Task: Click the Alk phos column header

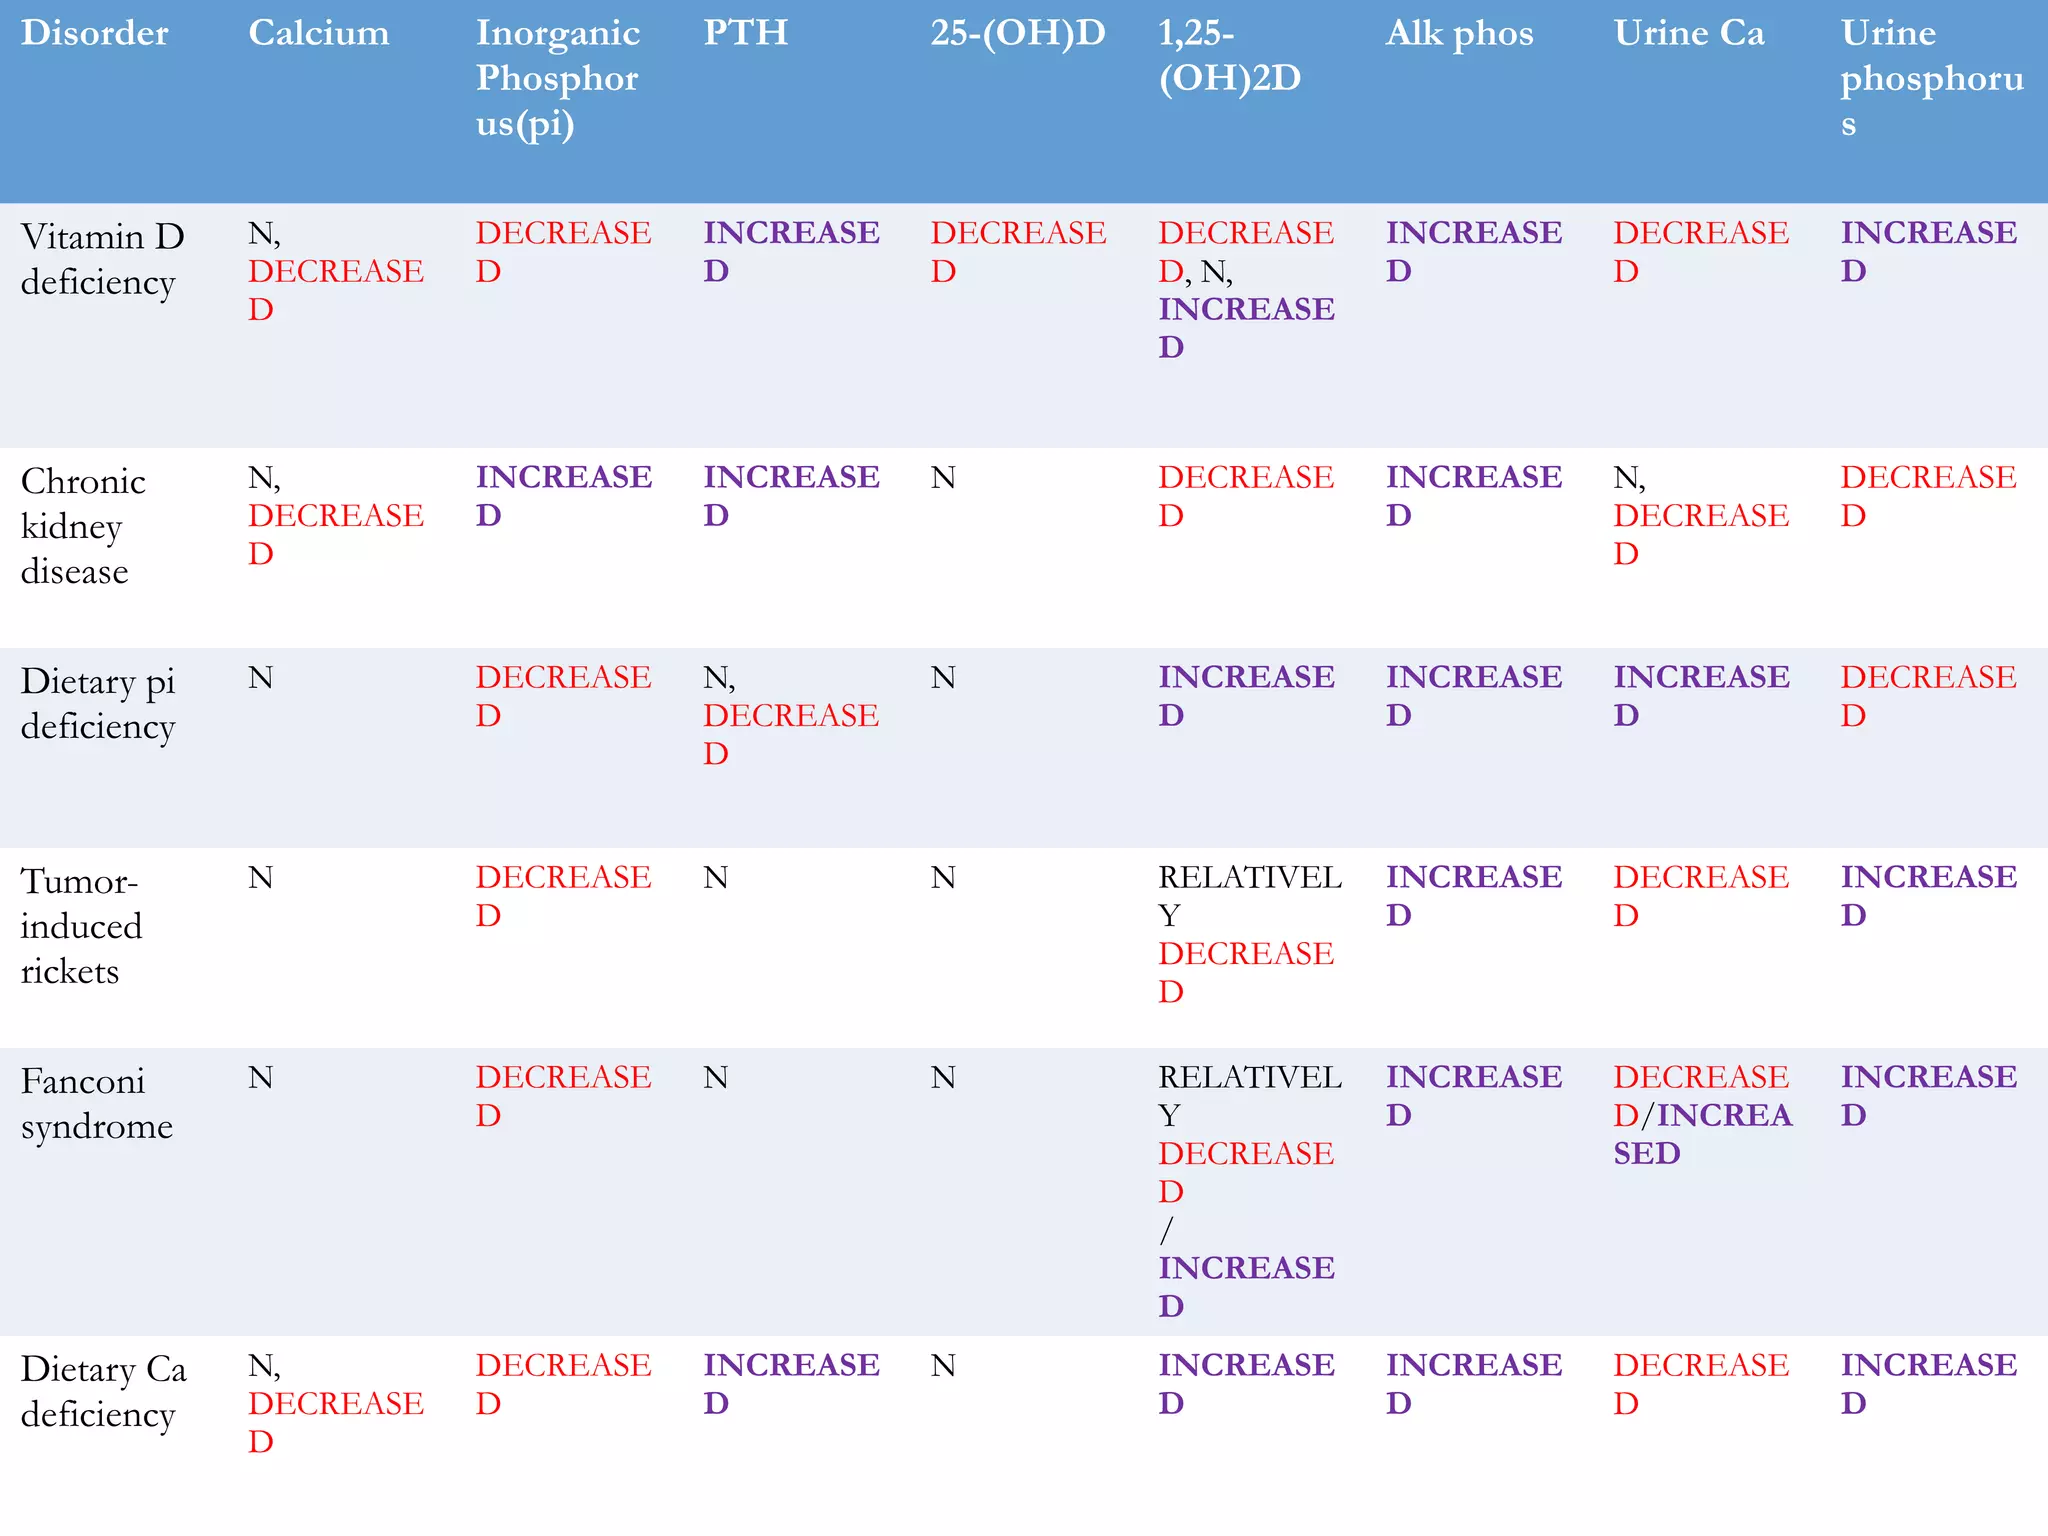Action: tap(1459, 33)
